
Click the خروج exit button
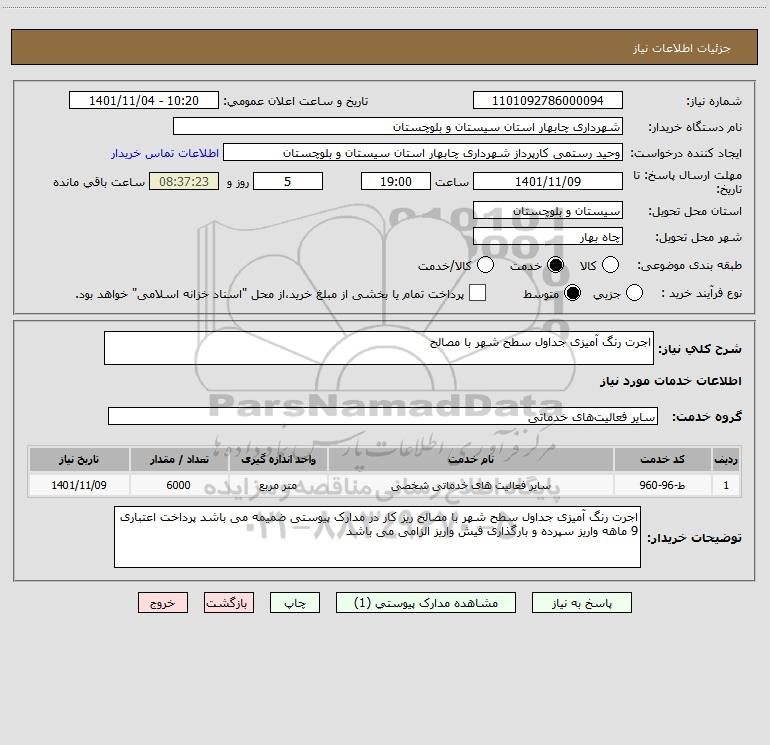(163, 603)
